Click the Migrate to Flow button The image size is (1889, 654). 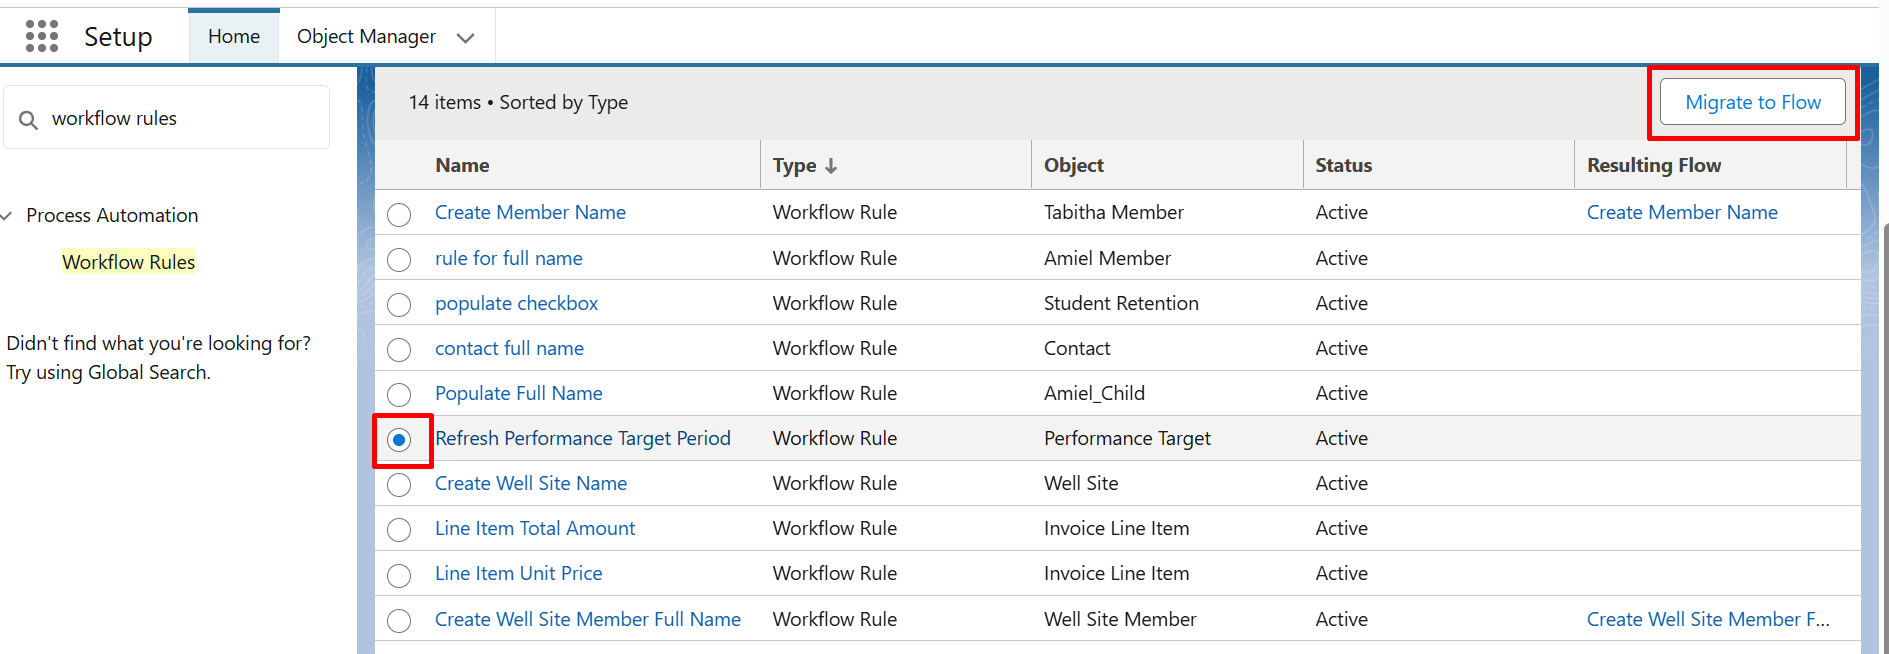click(x=1752, y=102)
